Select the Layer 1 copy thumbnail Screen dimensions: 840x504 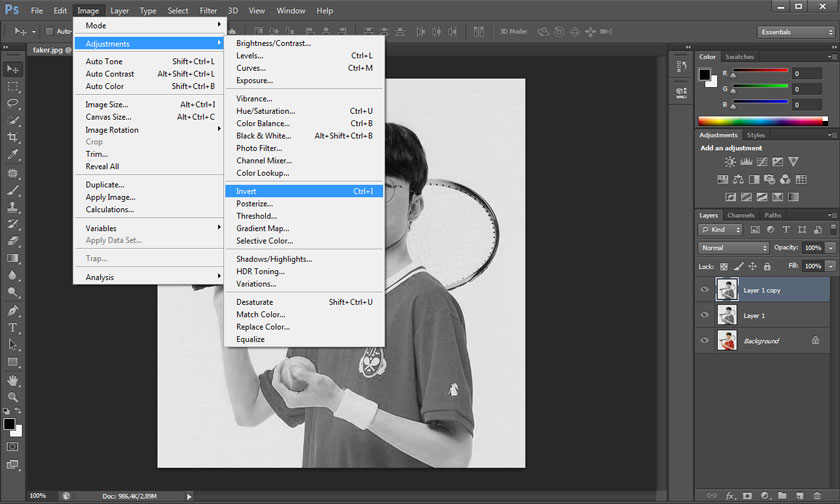[x=727, y=289]
